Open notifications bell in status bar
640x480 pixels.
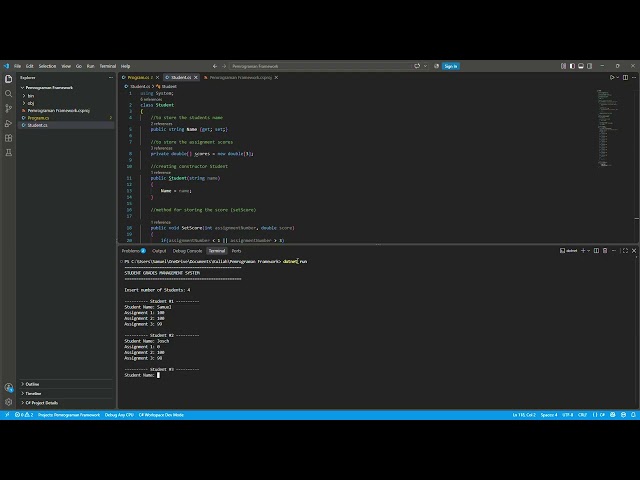[633, 415]
